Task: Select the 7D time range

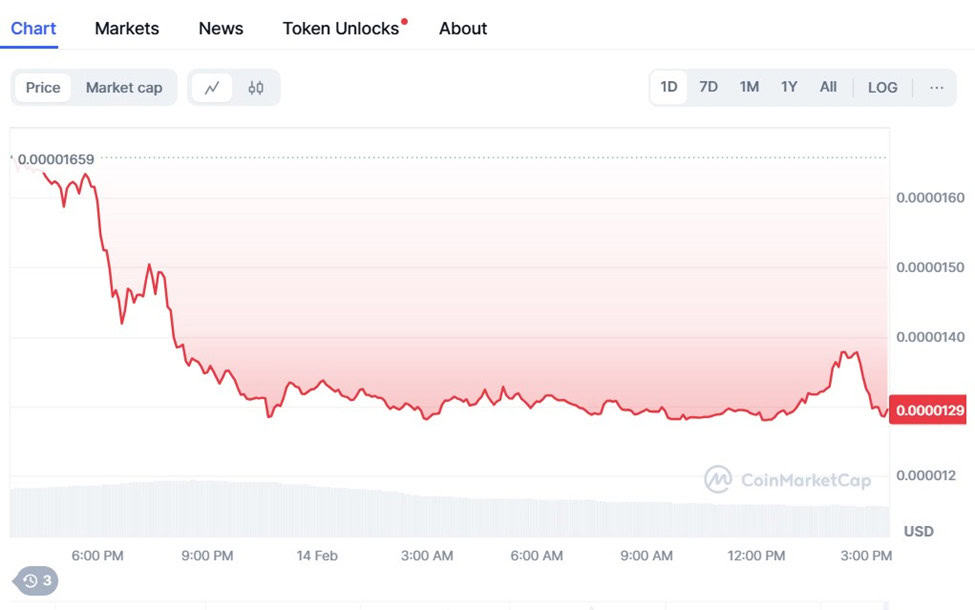Action: pyautogui.click(x=708, y=87)
